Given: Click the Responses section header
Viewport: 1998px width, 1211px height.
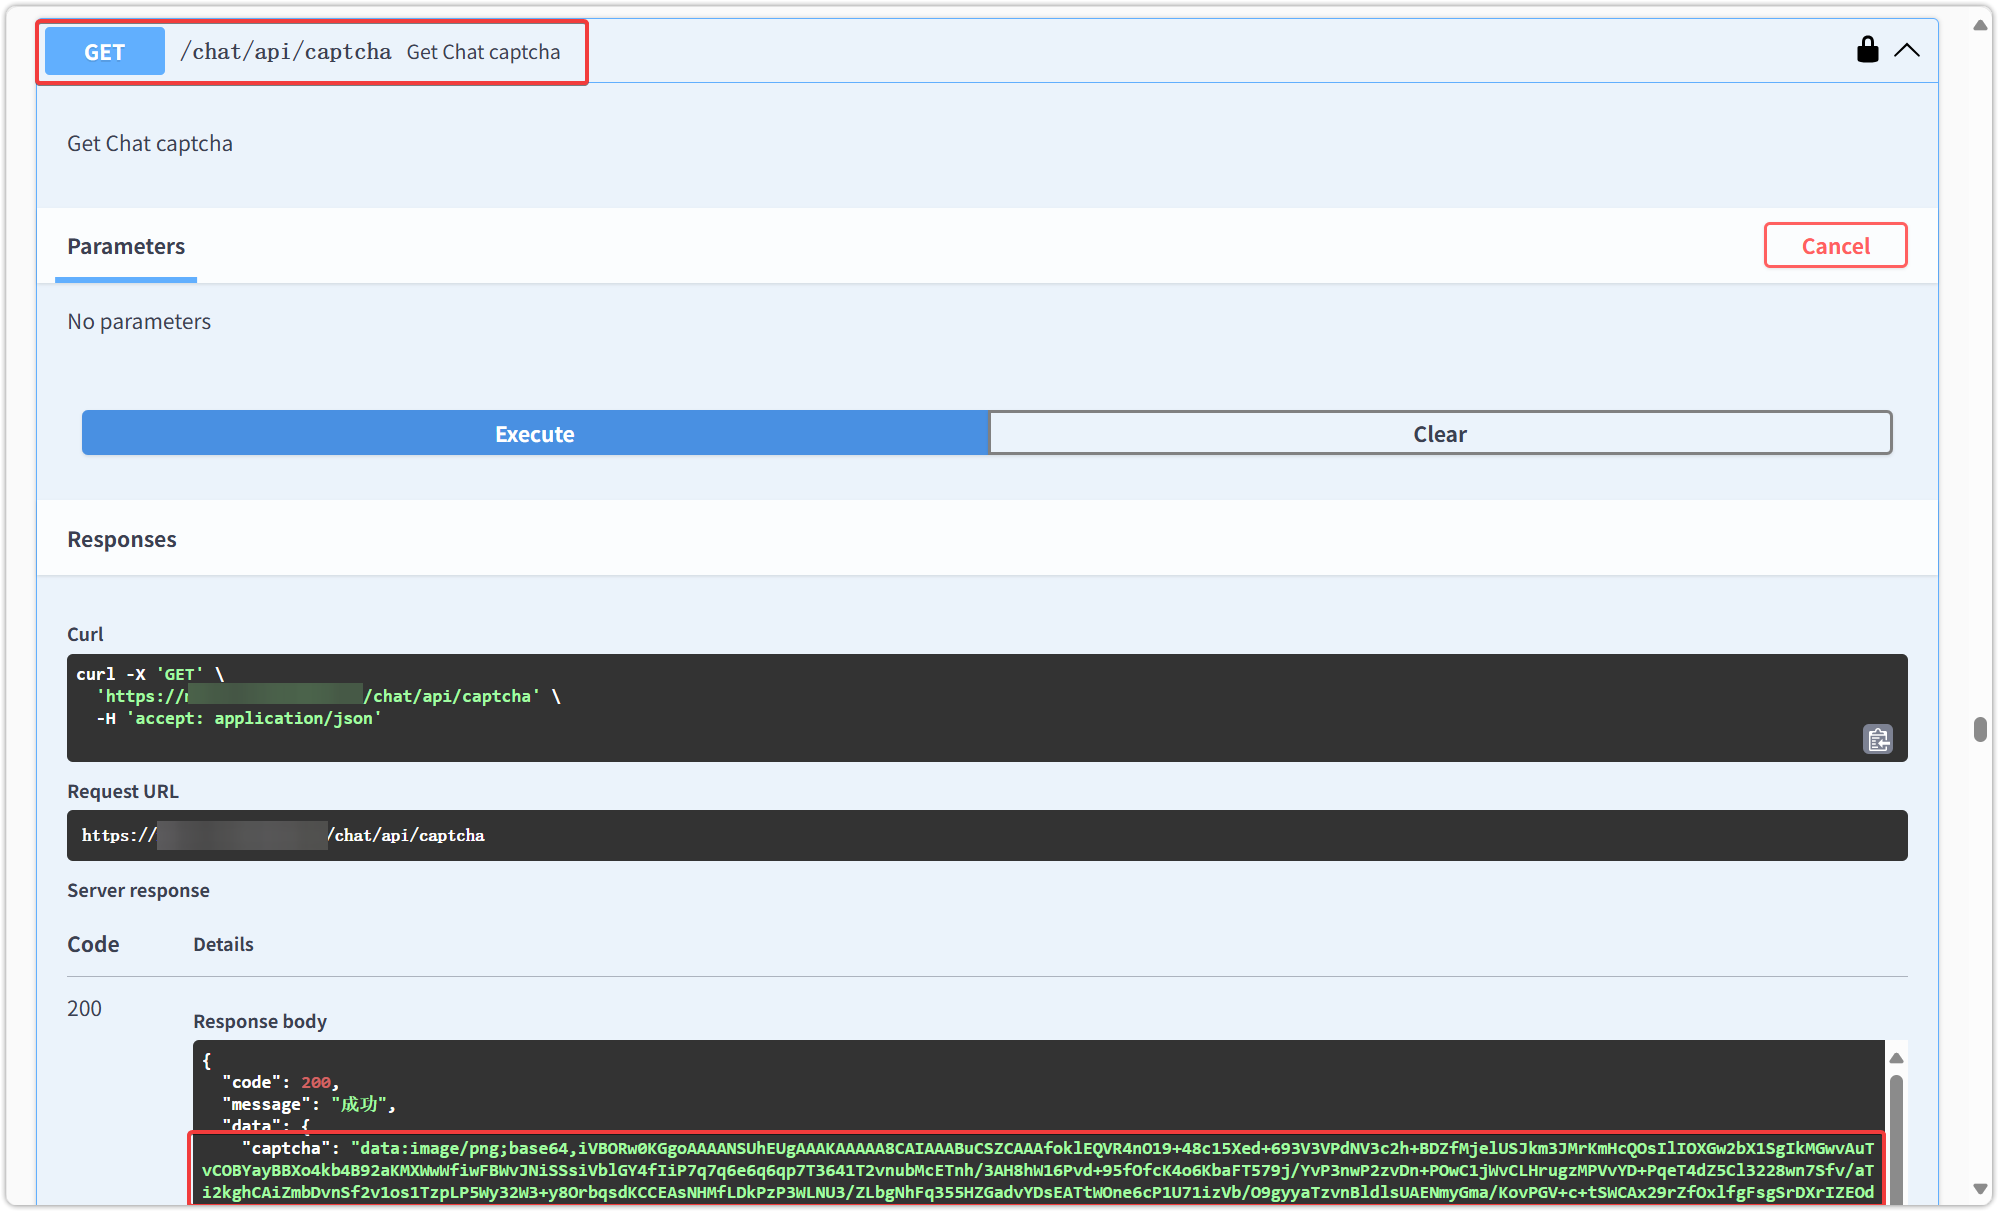Looking at the screenshot, I should click(x=122, y=540).
